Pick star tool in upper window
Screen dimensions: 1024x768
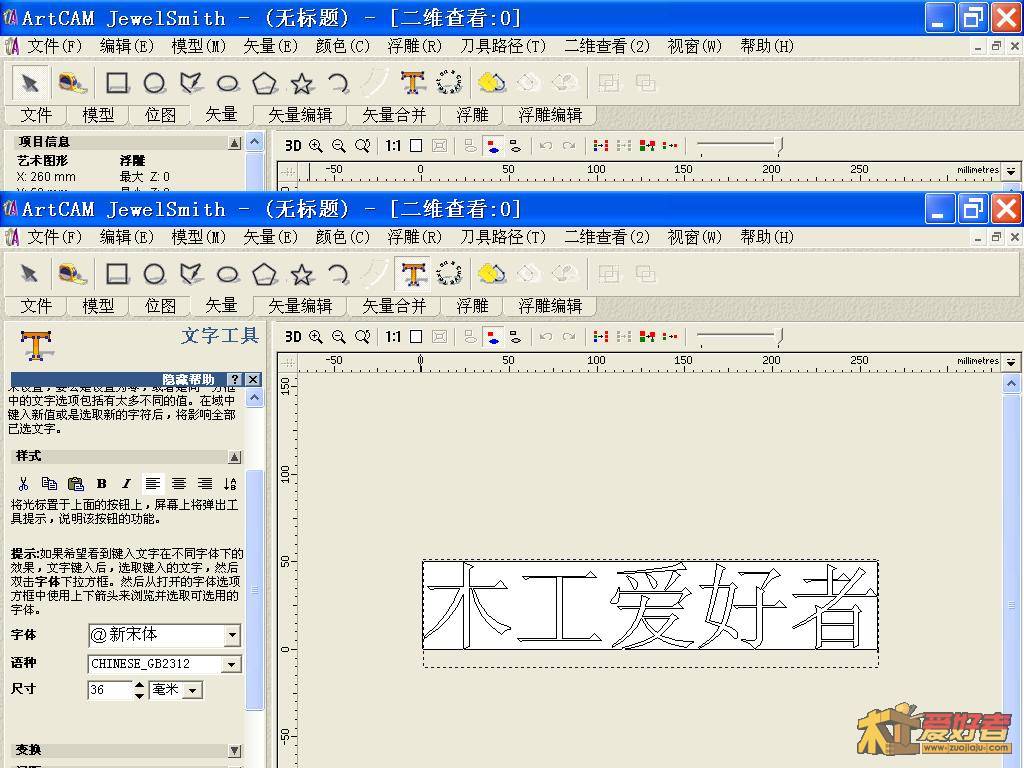click(x=302, y=84)
